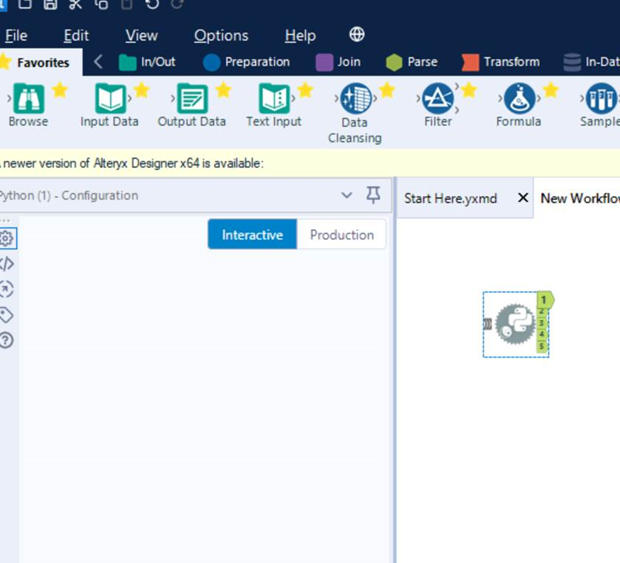Screen dimensions: 620x563
Task: Click the Cut scissors icon
Action: coord(75,4)
